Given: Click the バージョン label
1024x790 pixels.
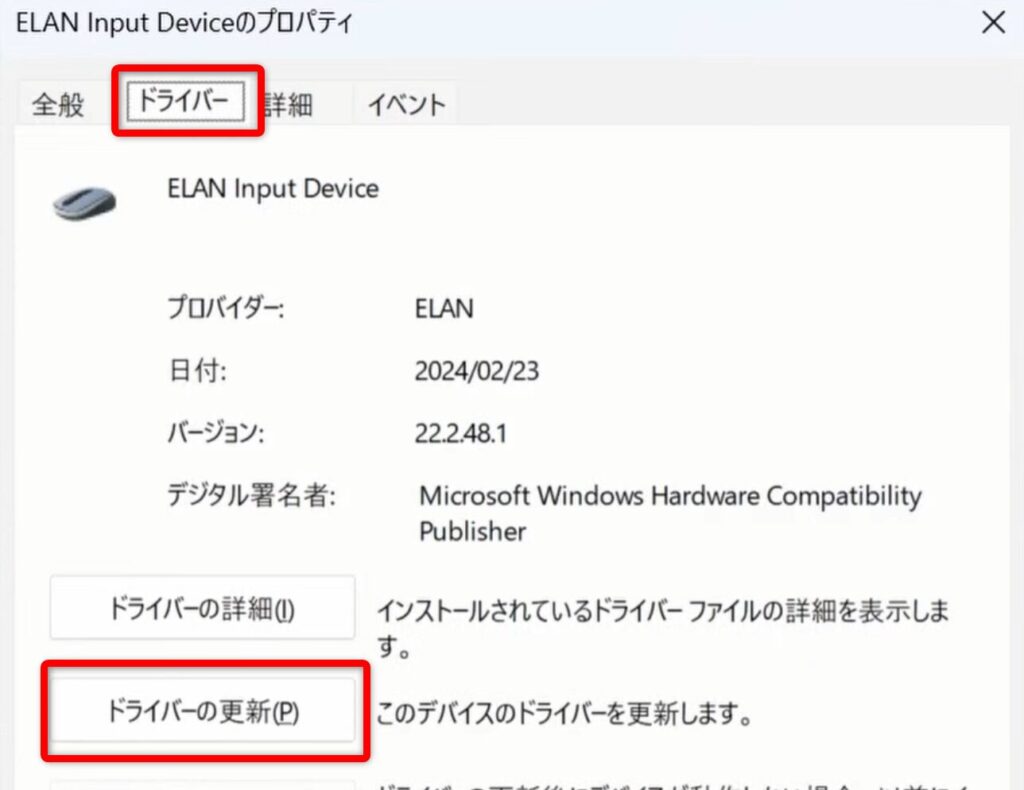Looking at the screenshot, I should pyautogui.click(x=215, y=433).
